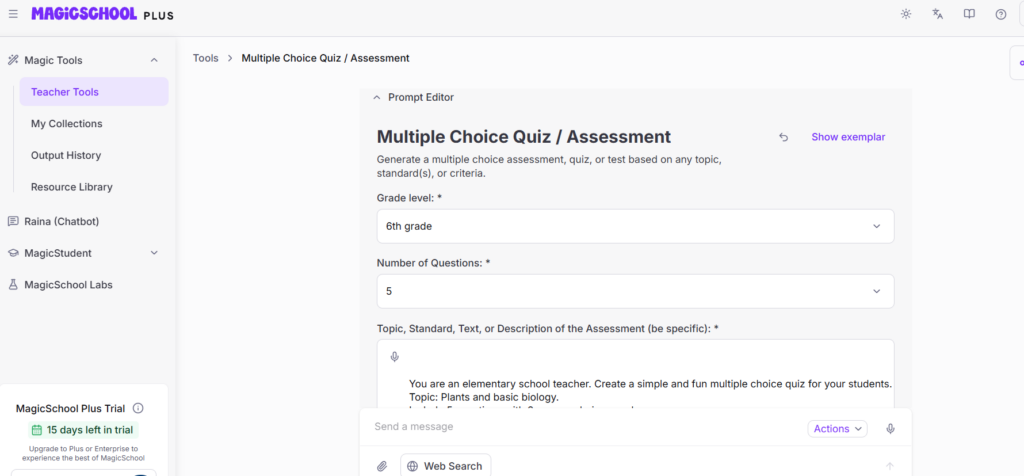Open Raina (Chatbot) from sidebar
Screen dimensions: 1024x476
(61, 221)
